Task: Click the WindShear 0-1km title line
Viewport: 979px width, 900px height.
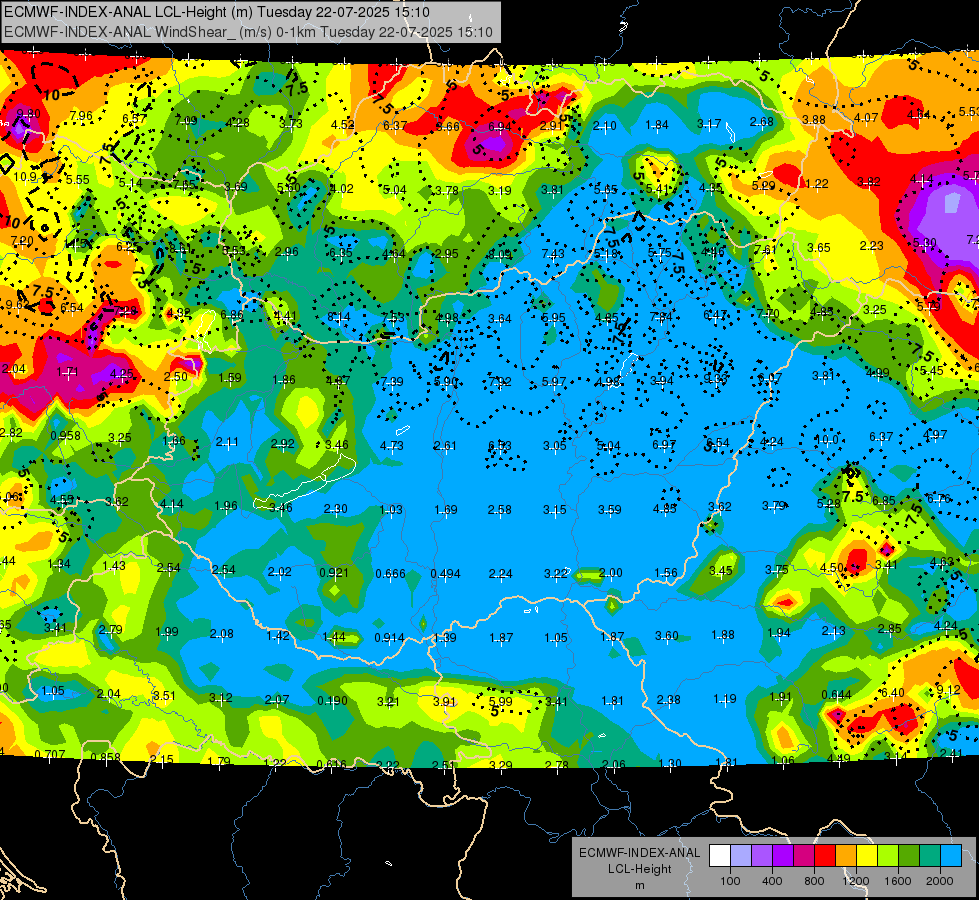Action: [248, 32]
